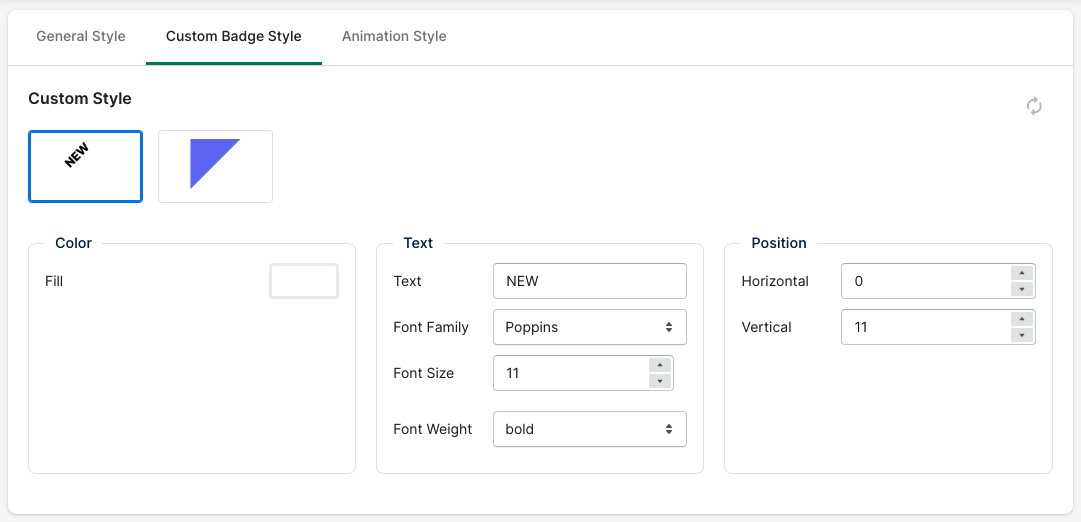Click the badge Text input field

pos(590,281)
